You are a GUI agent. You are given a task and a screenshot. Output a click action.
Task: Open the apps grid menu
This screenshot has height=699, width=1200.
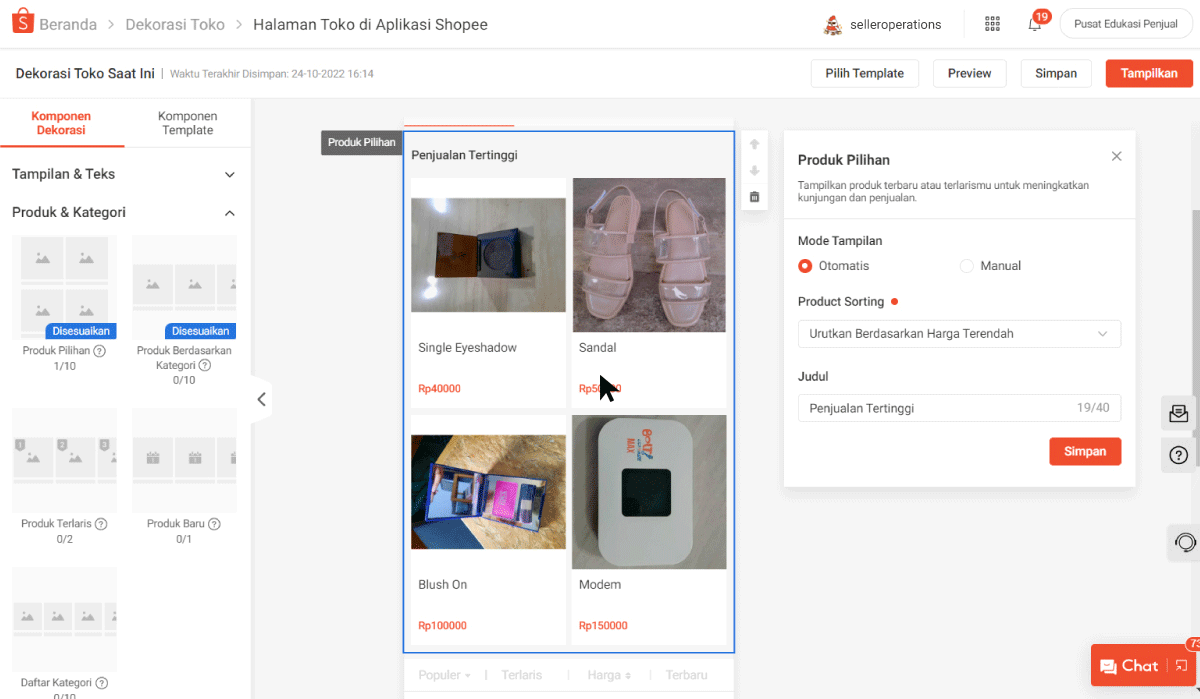[992, 24]
